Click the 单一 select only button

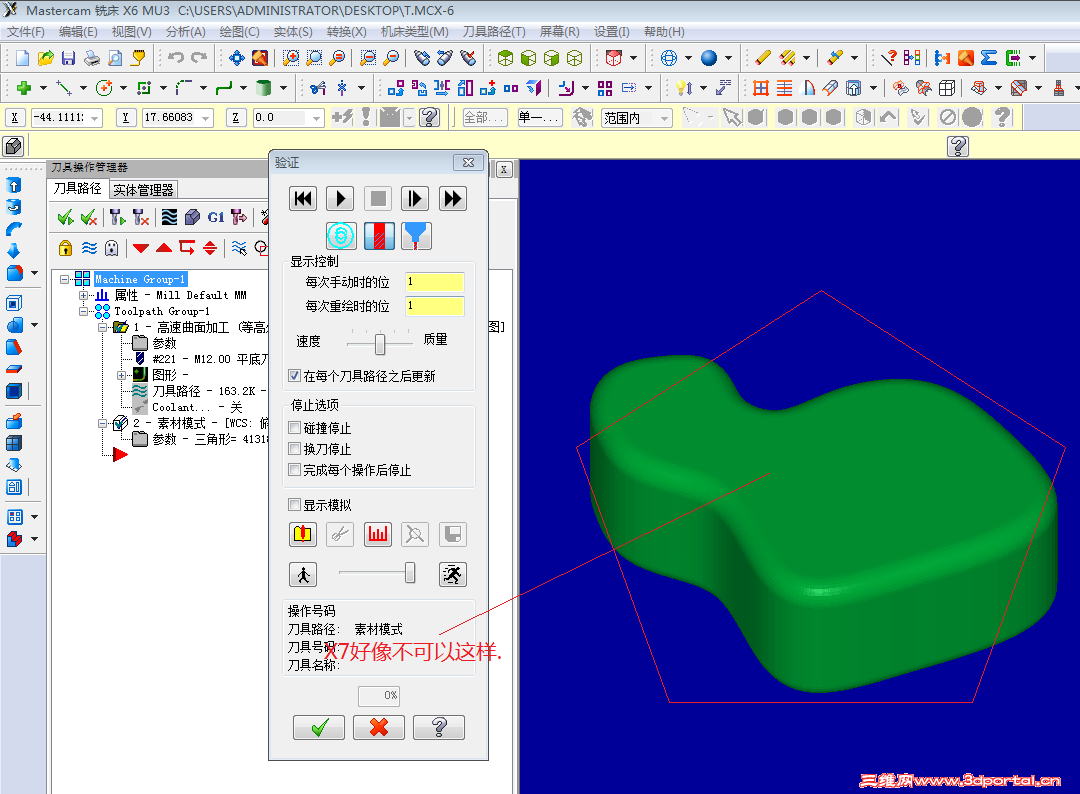[x=539, y=118]
